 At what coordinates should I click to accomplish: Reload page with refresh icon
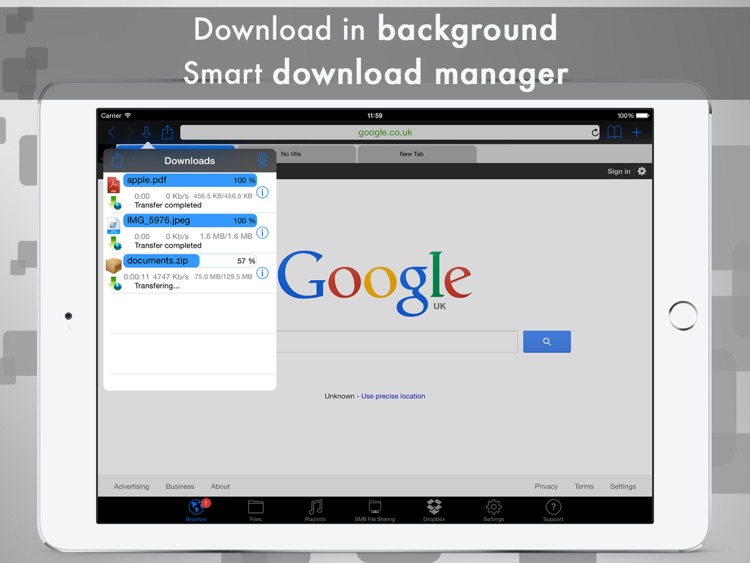[595, 132]
